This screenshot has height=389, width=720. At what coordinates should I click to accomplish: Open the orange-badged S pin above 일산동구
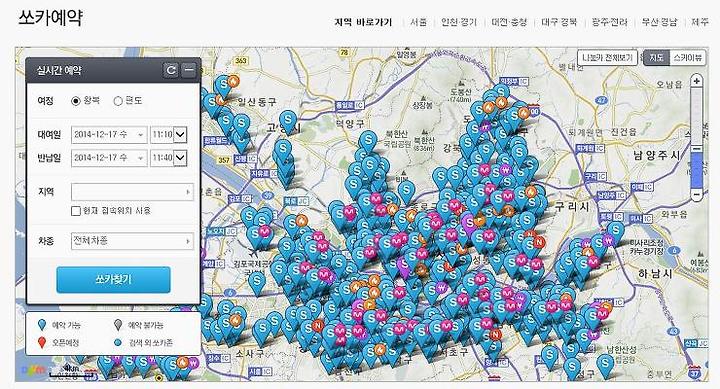tap(225, 85)
